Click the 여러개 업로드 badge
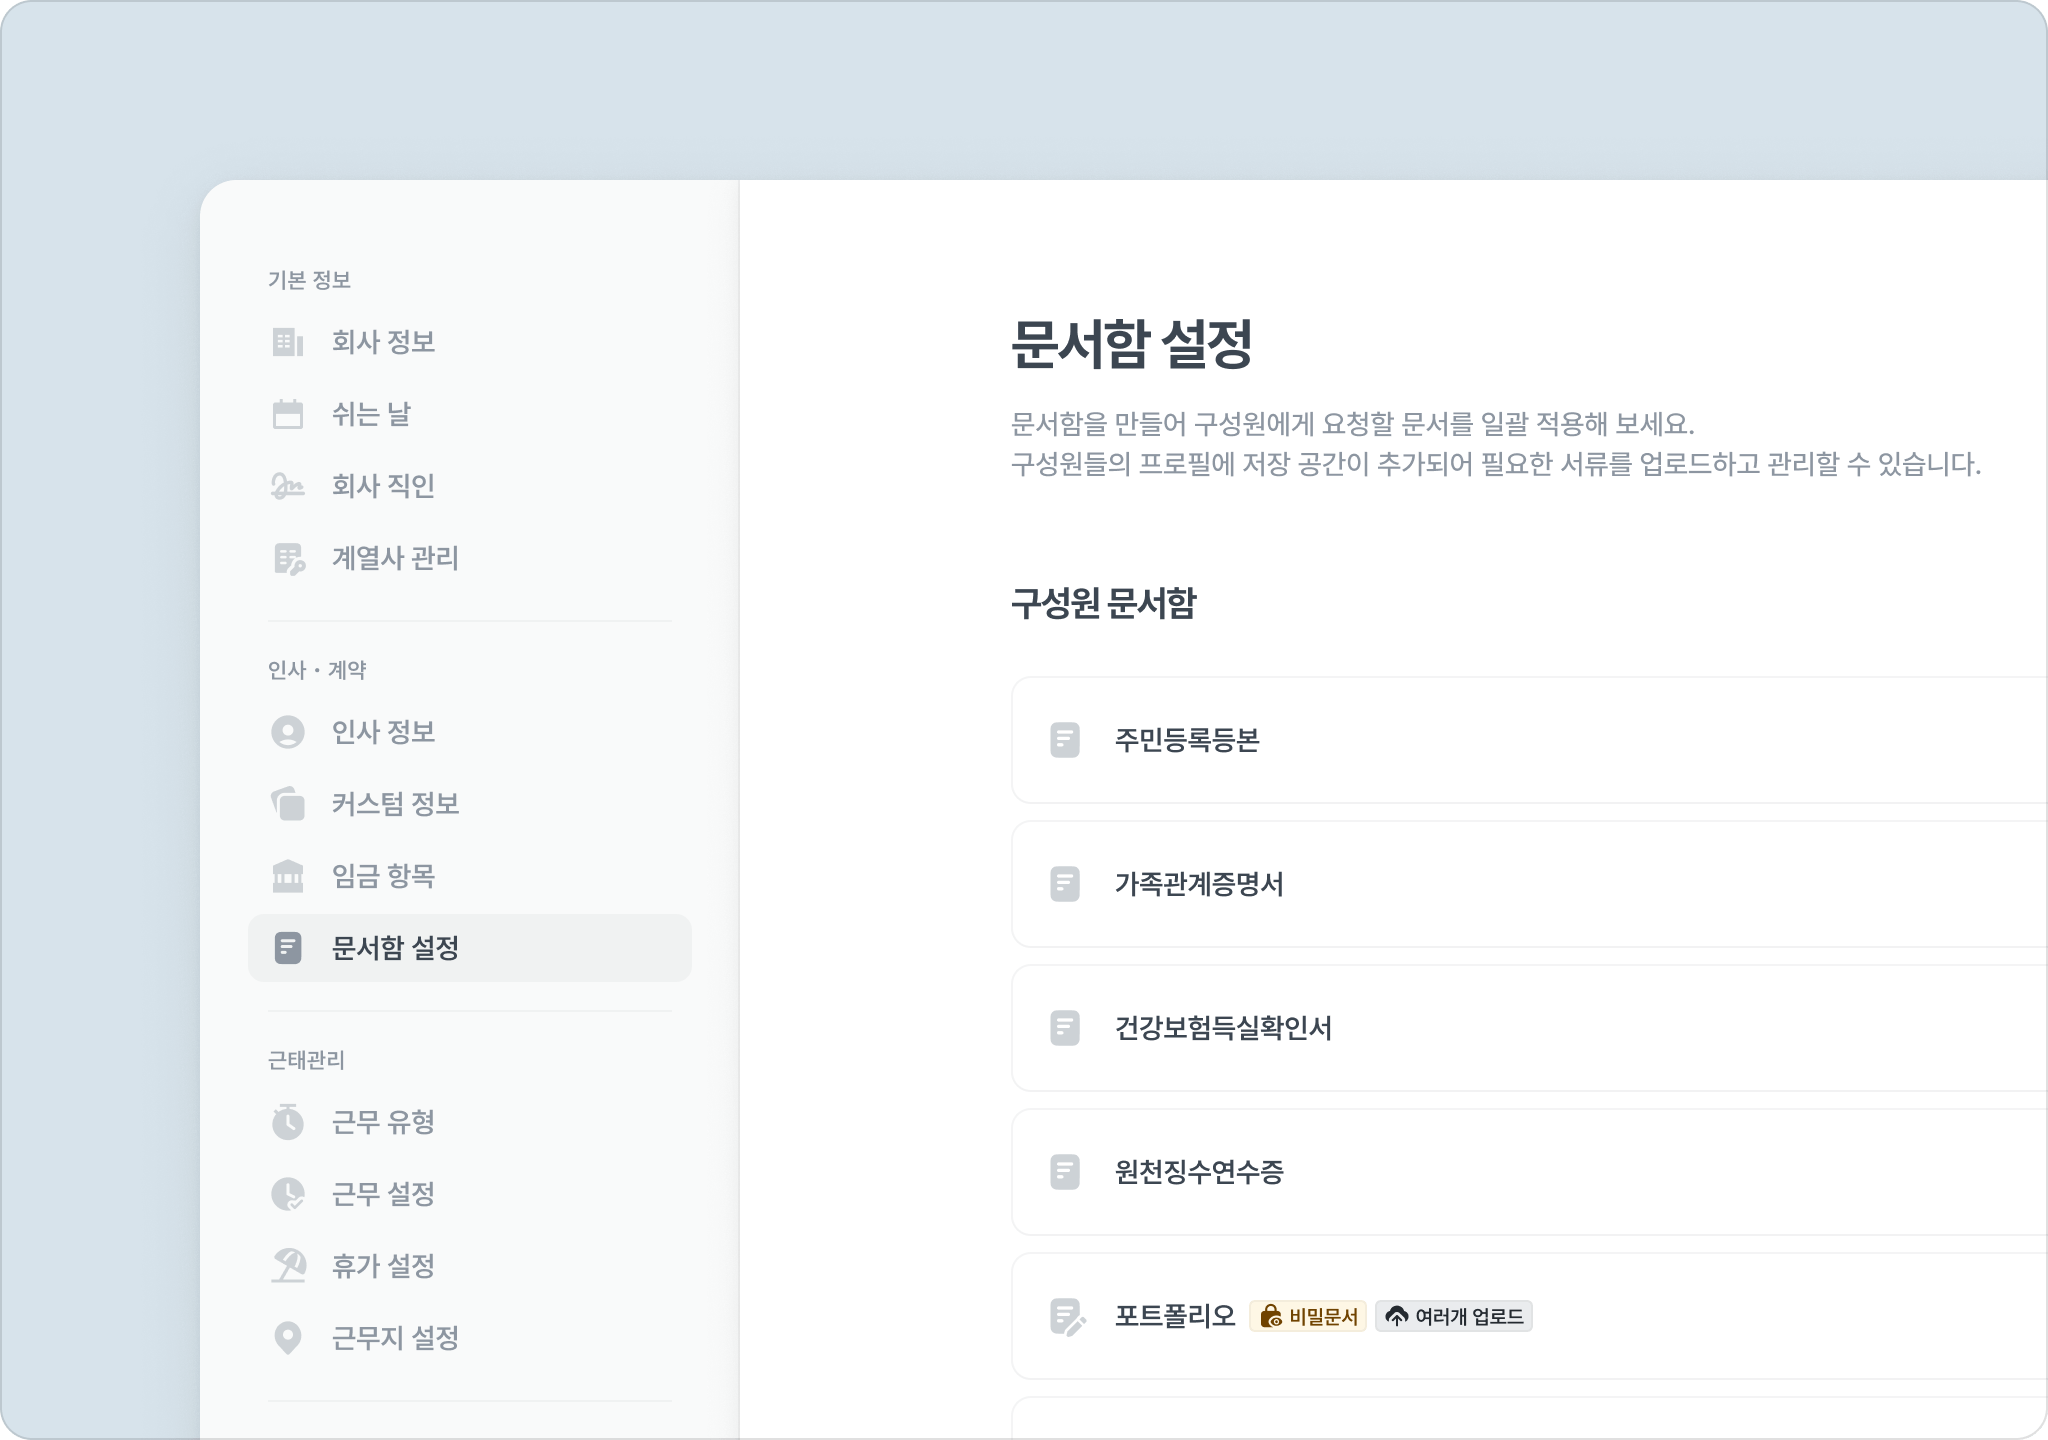This screenshot has width=2048, height=1440. click(x=1454, y=1316)
